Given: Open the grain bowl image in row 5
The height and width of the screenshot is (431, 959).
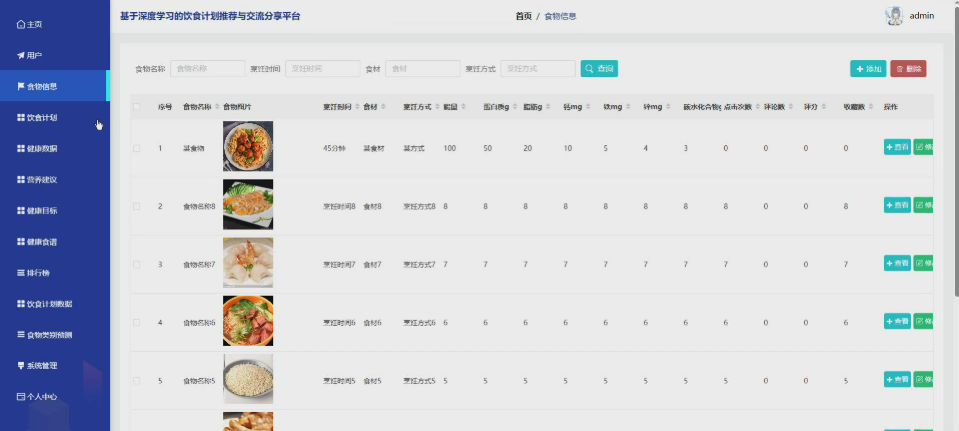Looking at the screenshot, I should tap(248, 379).
